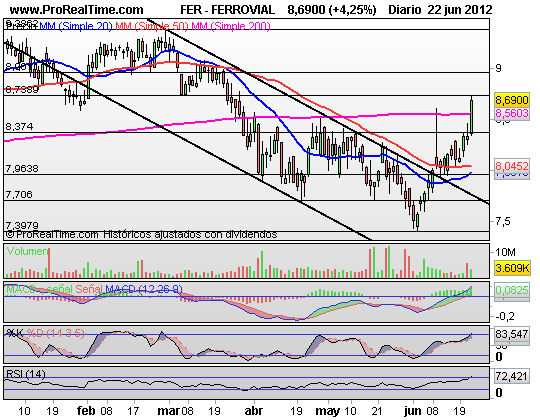540x420 pixels.
Task: Click the jun month marker on time axis
Action: point(413,411)
